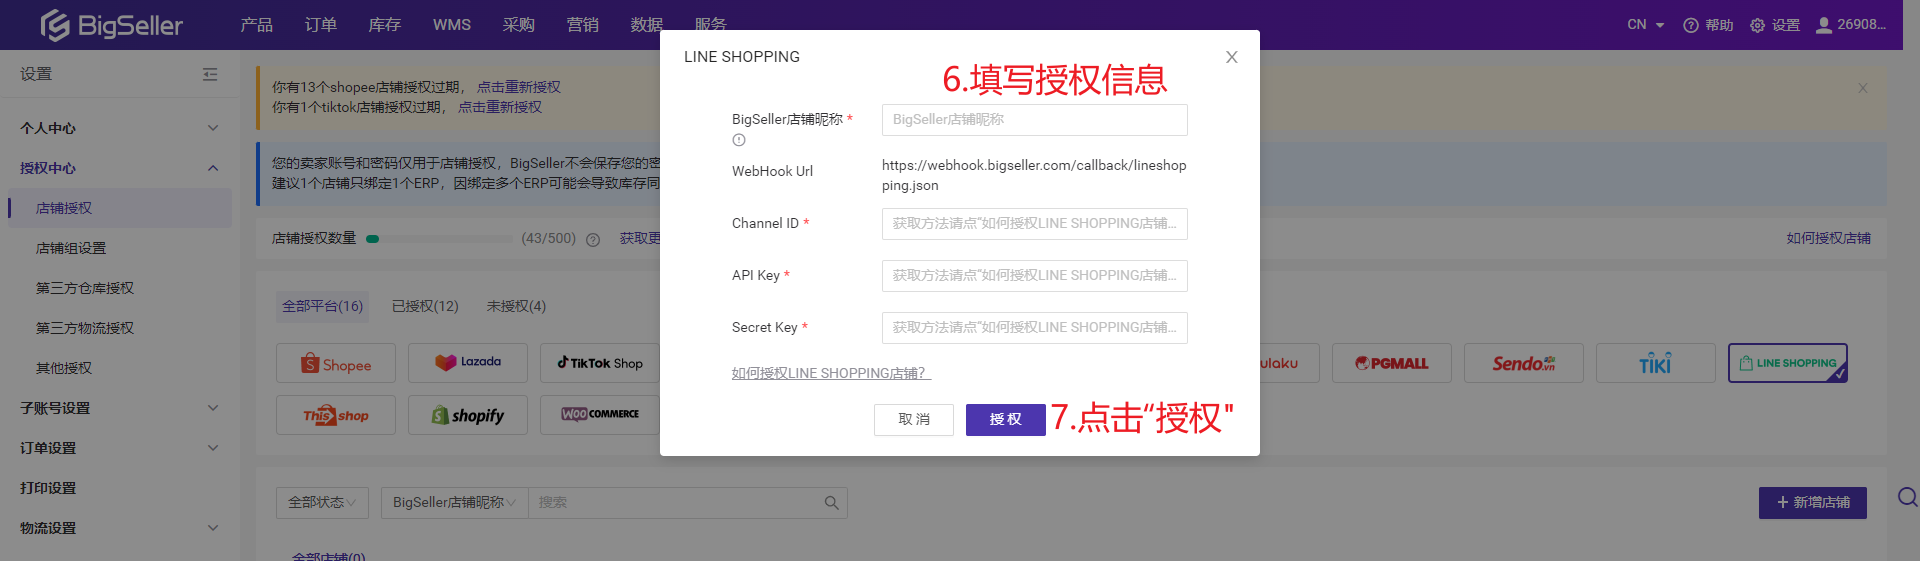
Task: Open CN language dropdown
Action: 1645,25
